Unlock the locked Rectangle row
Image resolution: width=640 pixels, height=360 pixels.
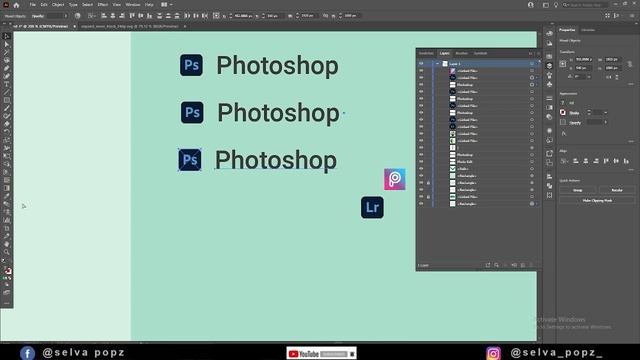tap(428, 183)
